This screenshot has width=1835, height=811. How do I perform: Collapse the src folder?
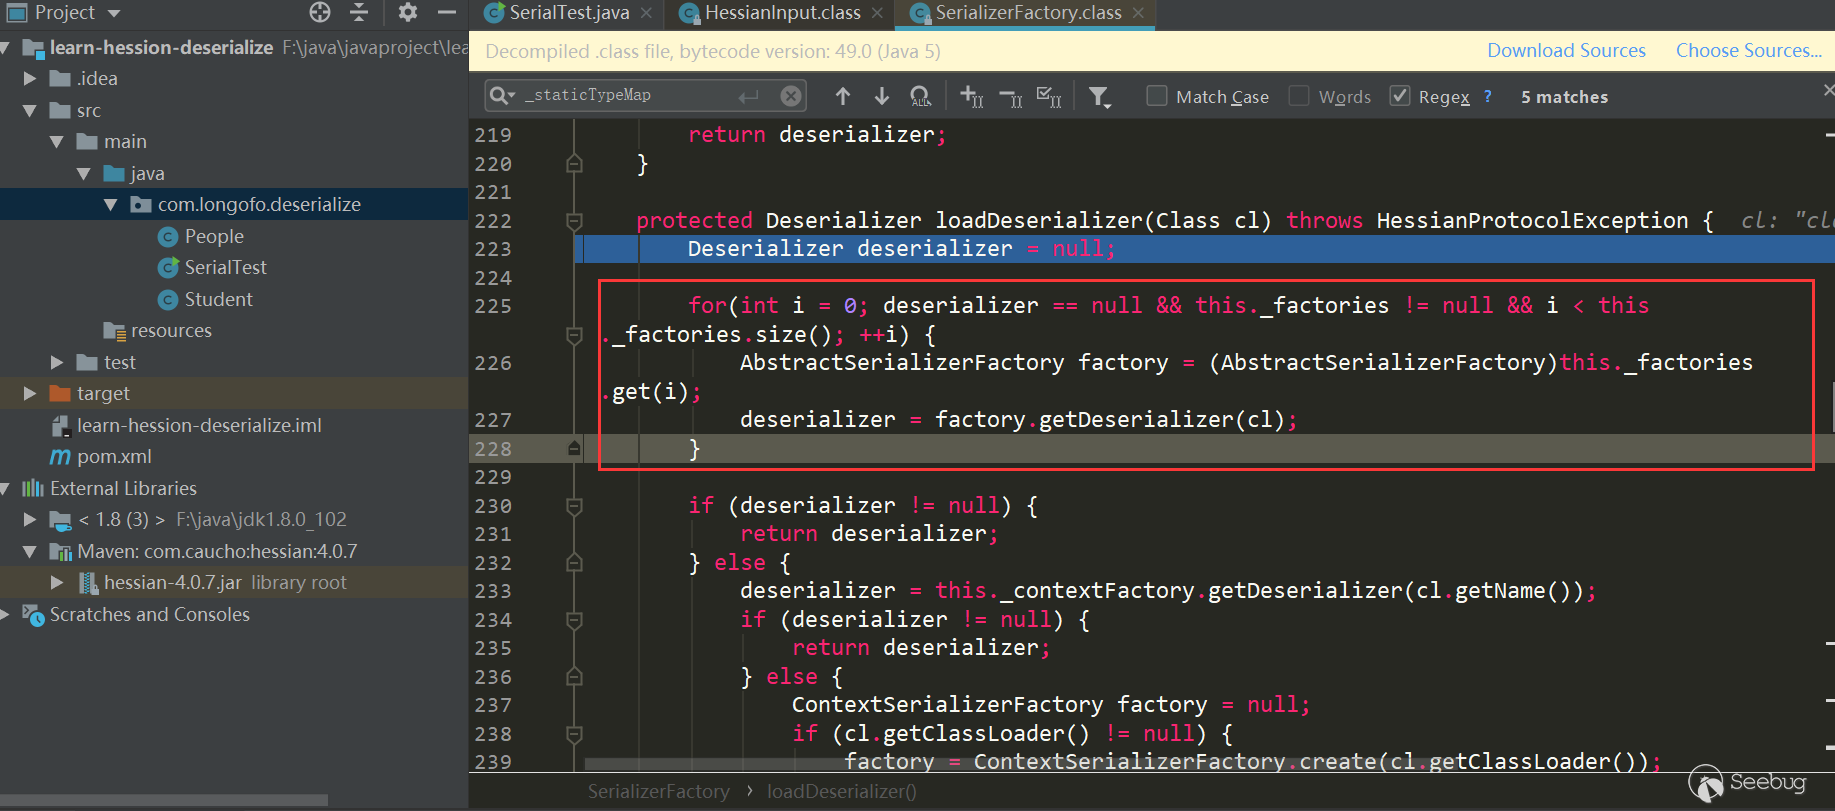pyautogui.click(x=30, y=110)
